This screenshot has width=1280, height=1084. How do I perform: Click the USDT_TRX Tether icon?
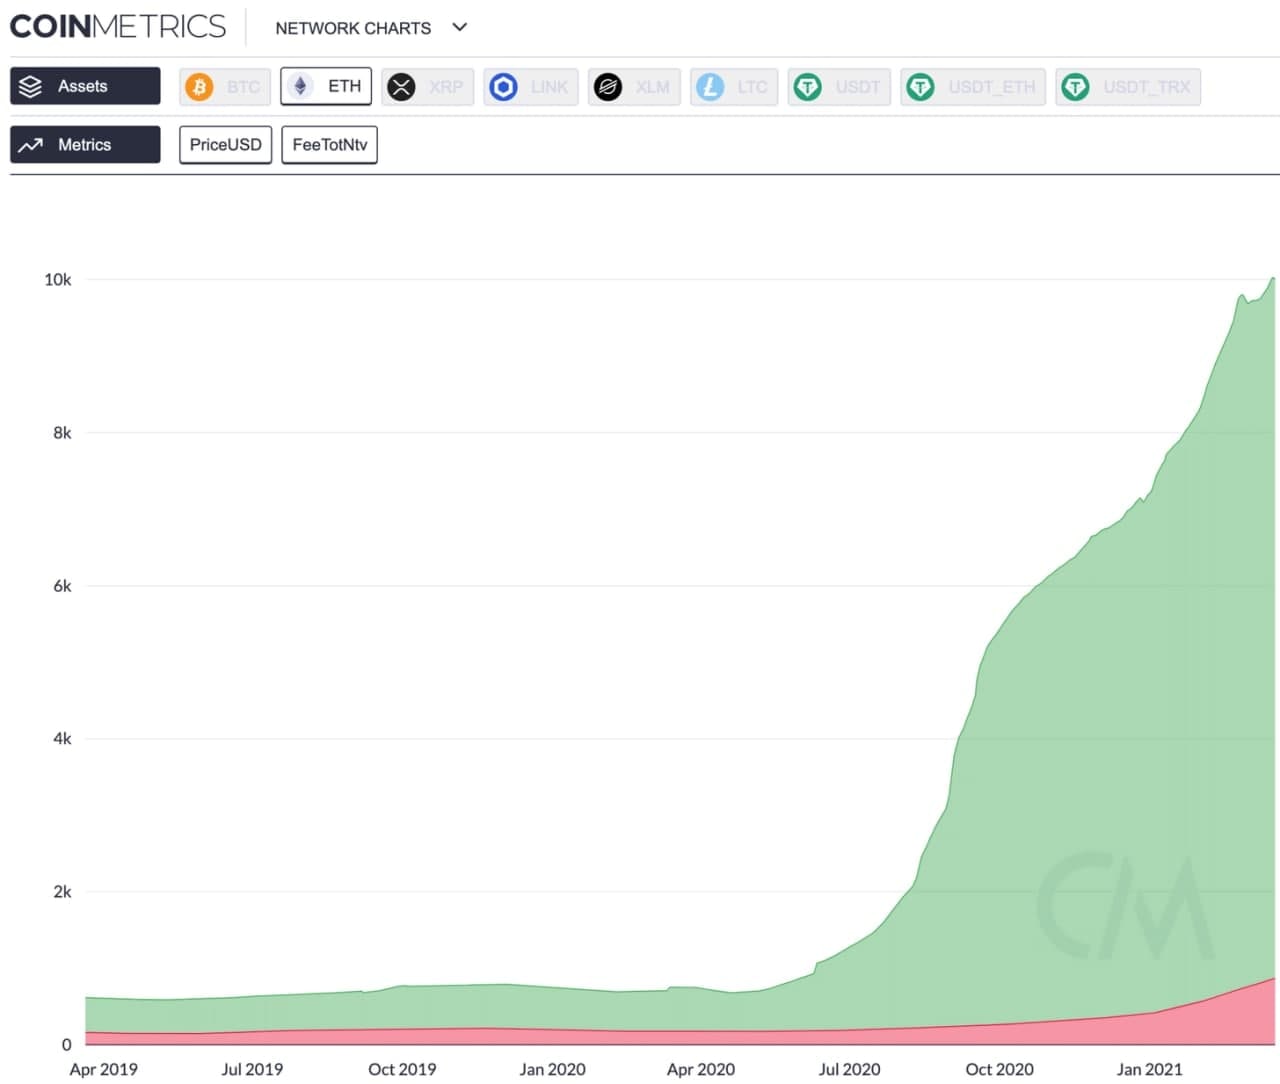pyautogui.click(x=1075, y=87)
